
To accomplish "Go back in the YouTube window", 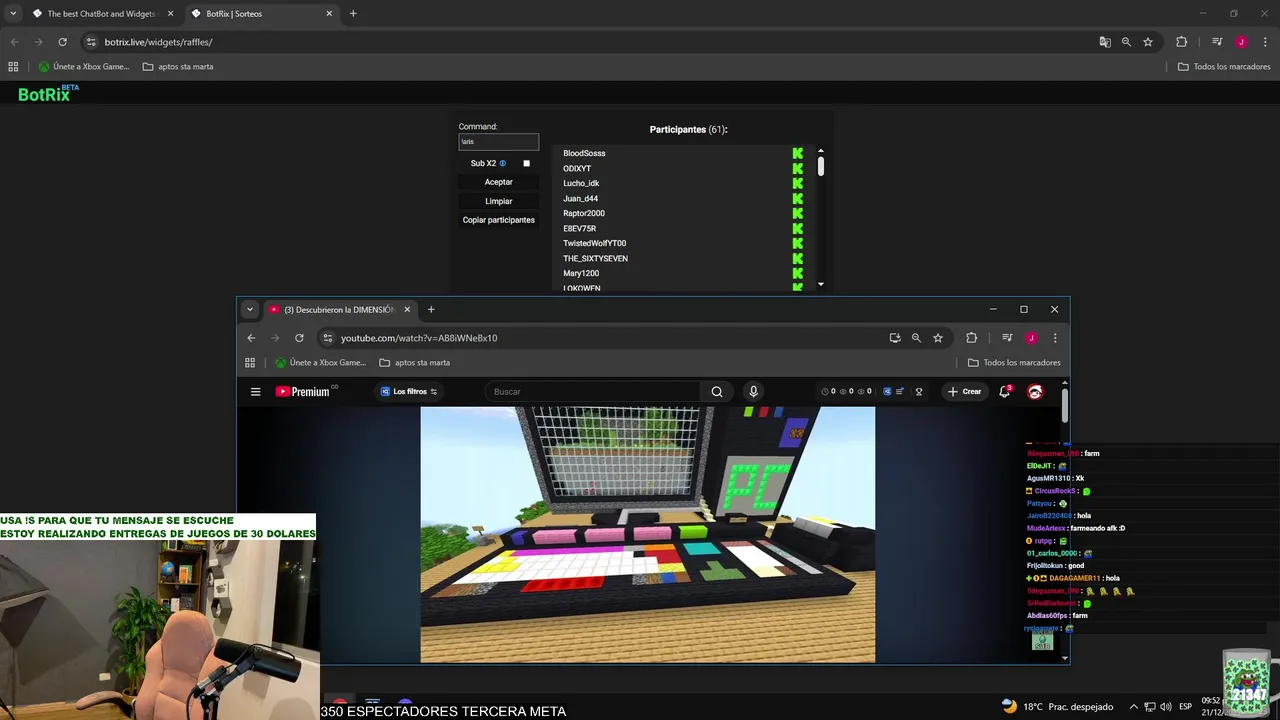I will (x=251, y=338).
